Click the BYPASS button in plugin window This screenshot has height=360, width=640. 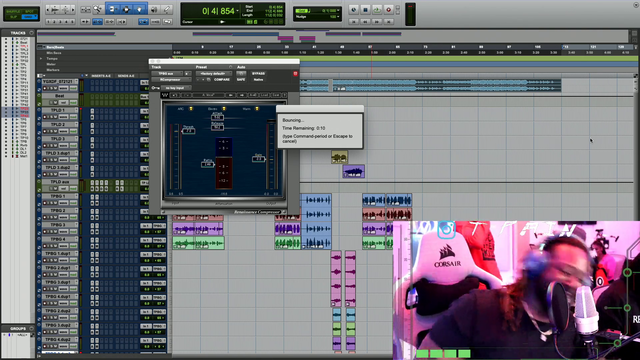coord(258,73)
